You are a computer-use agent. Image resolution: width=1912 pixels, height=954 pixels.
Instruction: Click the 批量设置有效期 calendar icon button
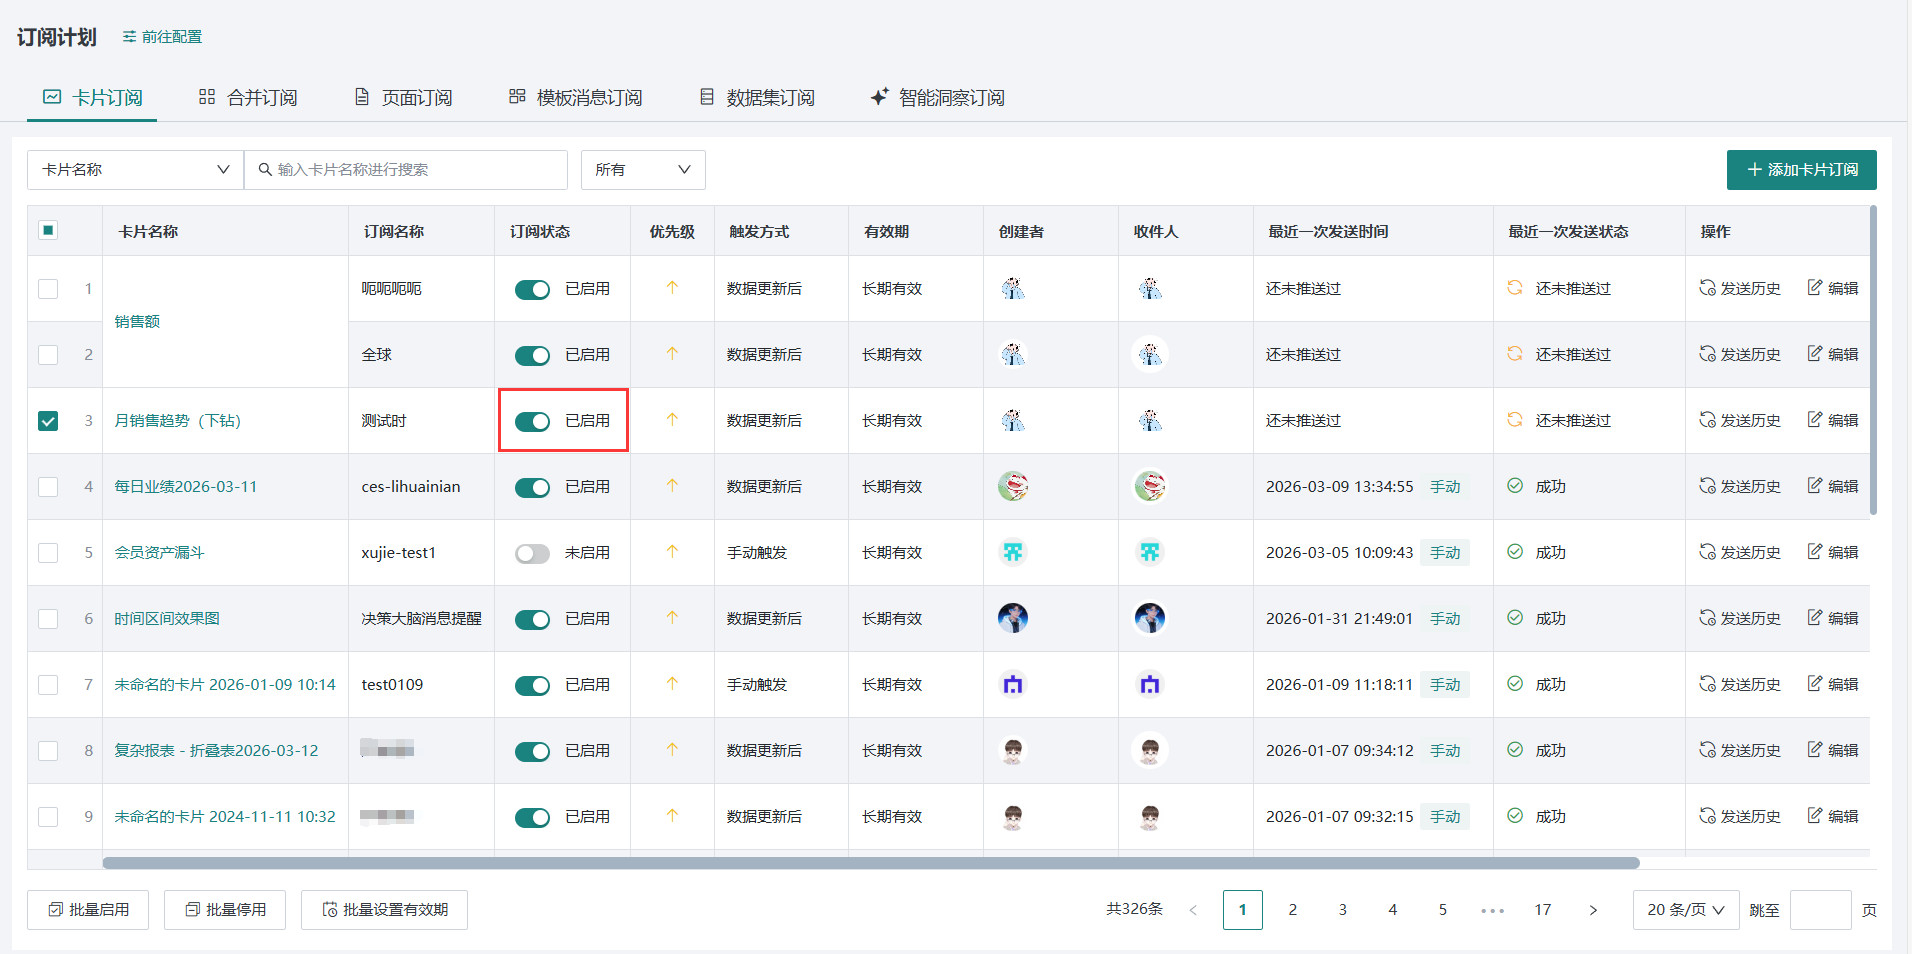pyautogui.click(x=329, y=910)
